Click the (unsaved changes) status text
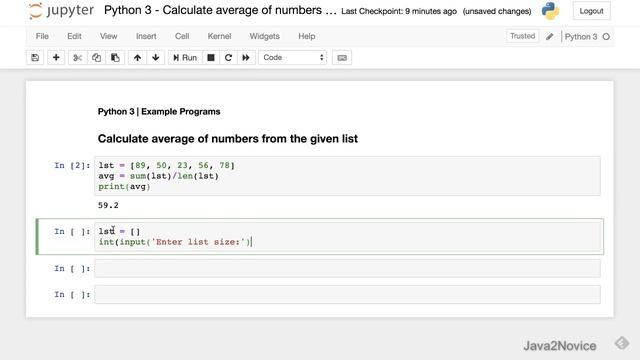 coord(497,11)
